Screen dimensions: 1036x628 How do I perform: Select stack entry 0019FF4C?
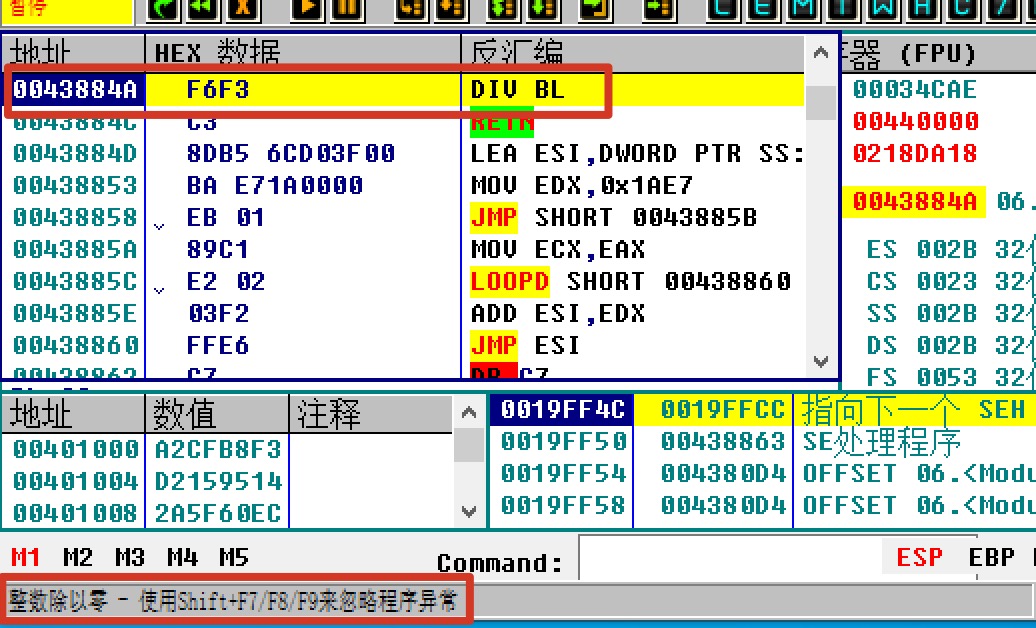pyautogui.click(x=562, y=410)
